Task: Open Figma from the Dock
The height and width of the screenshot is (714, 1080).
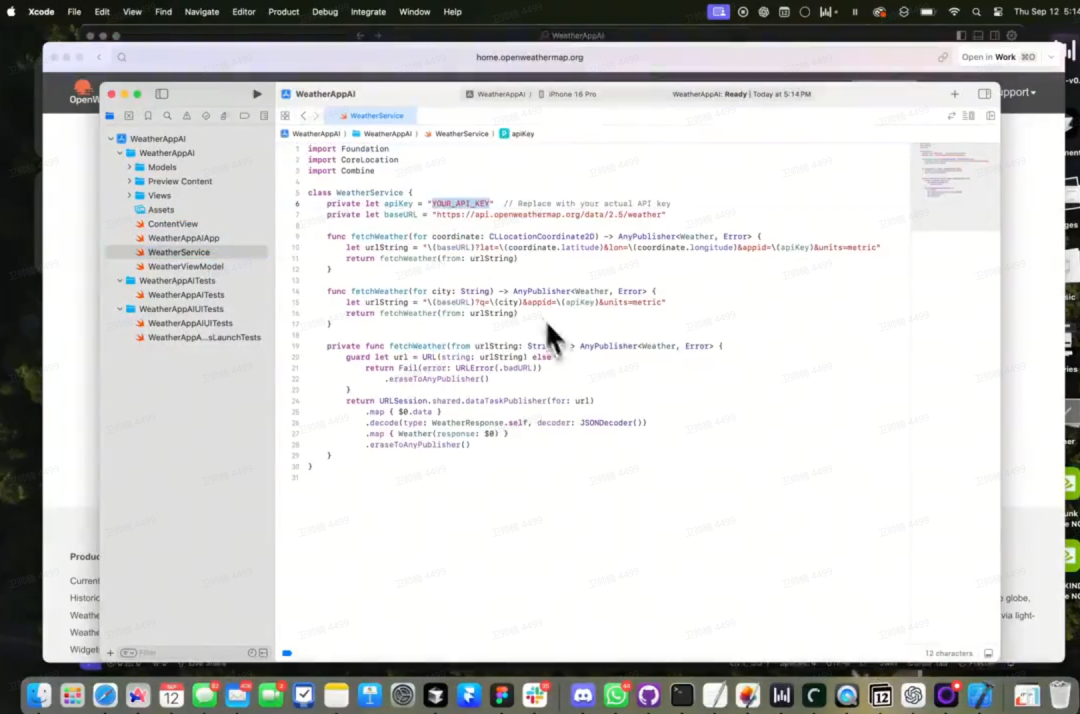Action: [502, 696]
